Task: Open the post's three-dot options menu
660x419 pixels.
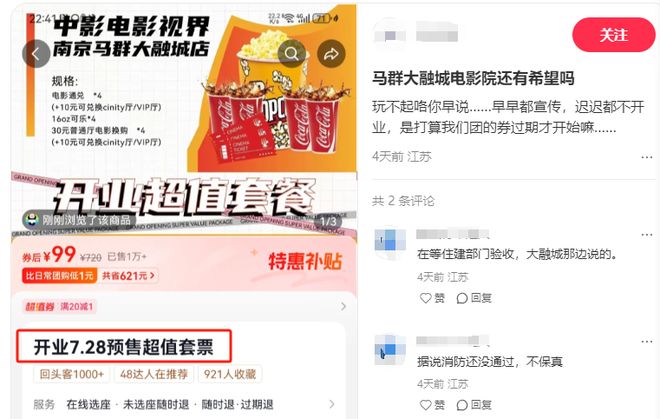Action: [x=647, y=157]
